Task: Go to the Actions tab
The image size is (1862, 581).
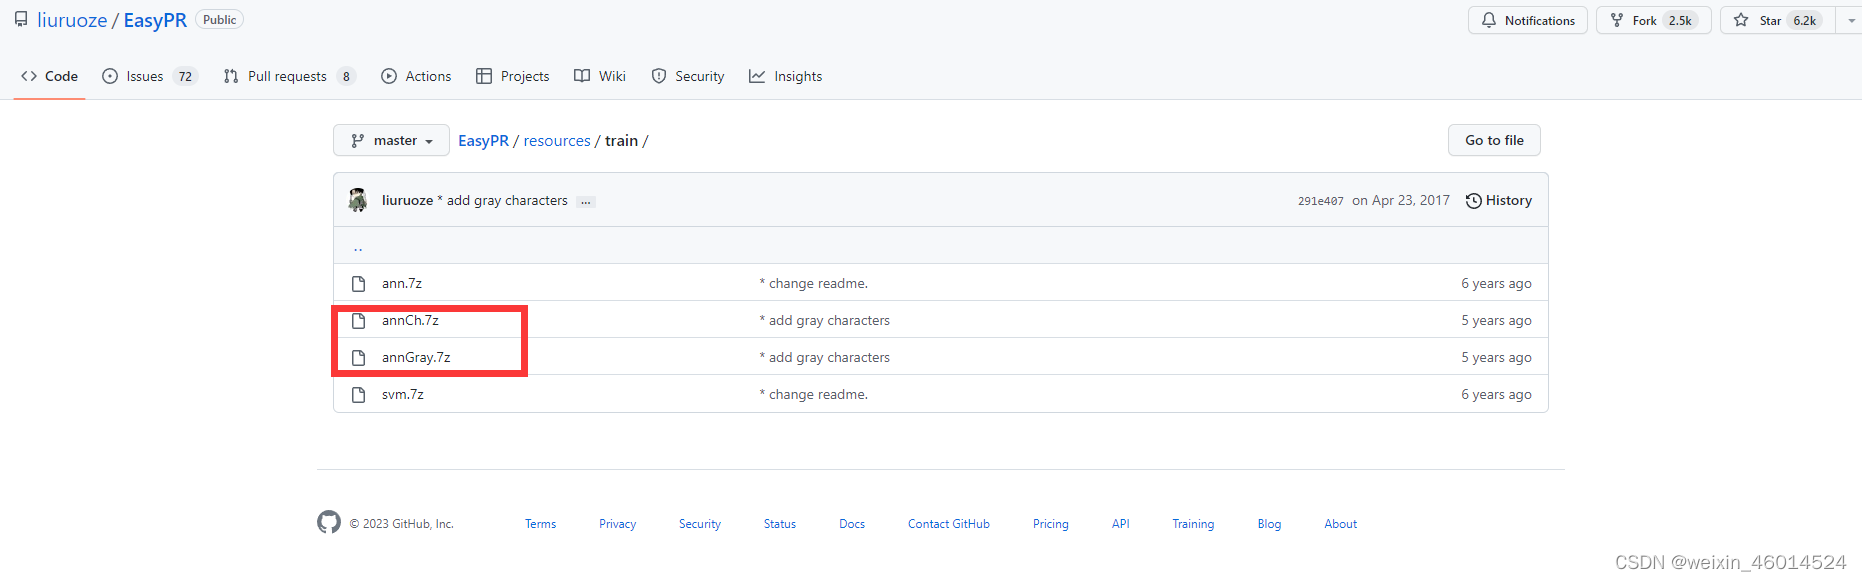Action: 416,76
